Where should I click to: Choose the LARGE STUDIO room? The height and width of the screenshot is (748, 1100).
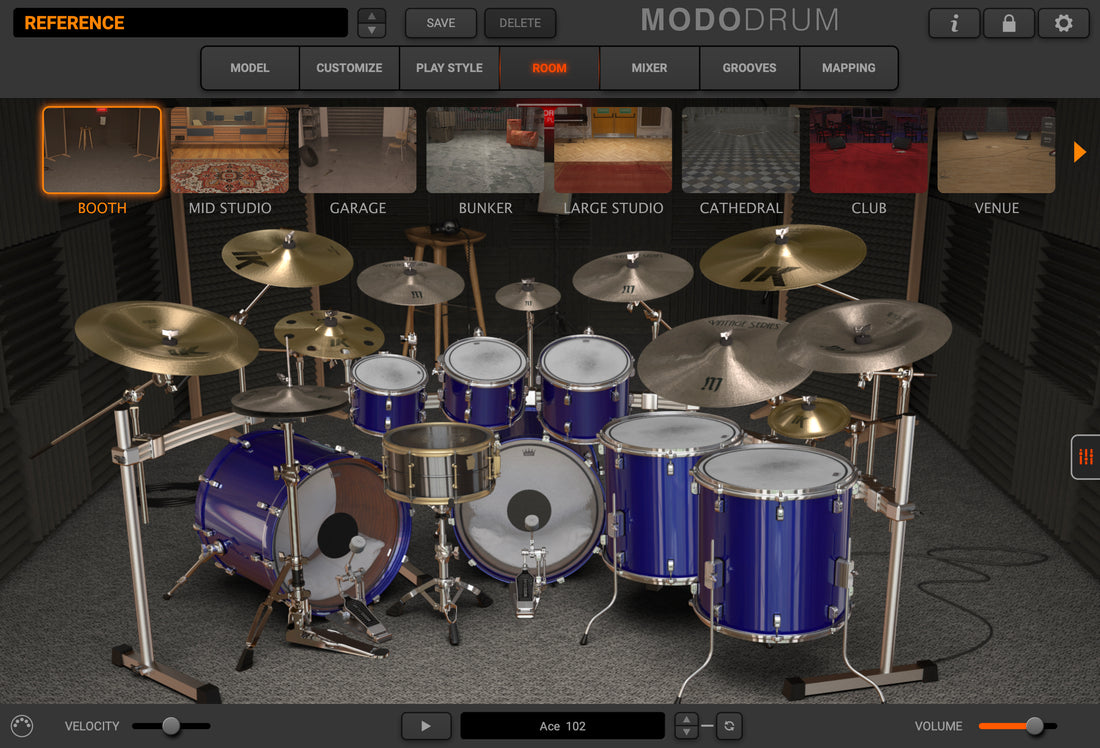coord(613,150)
